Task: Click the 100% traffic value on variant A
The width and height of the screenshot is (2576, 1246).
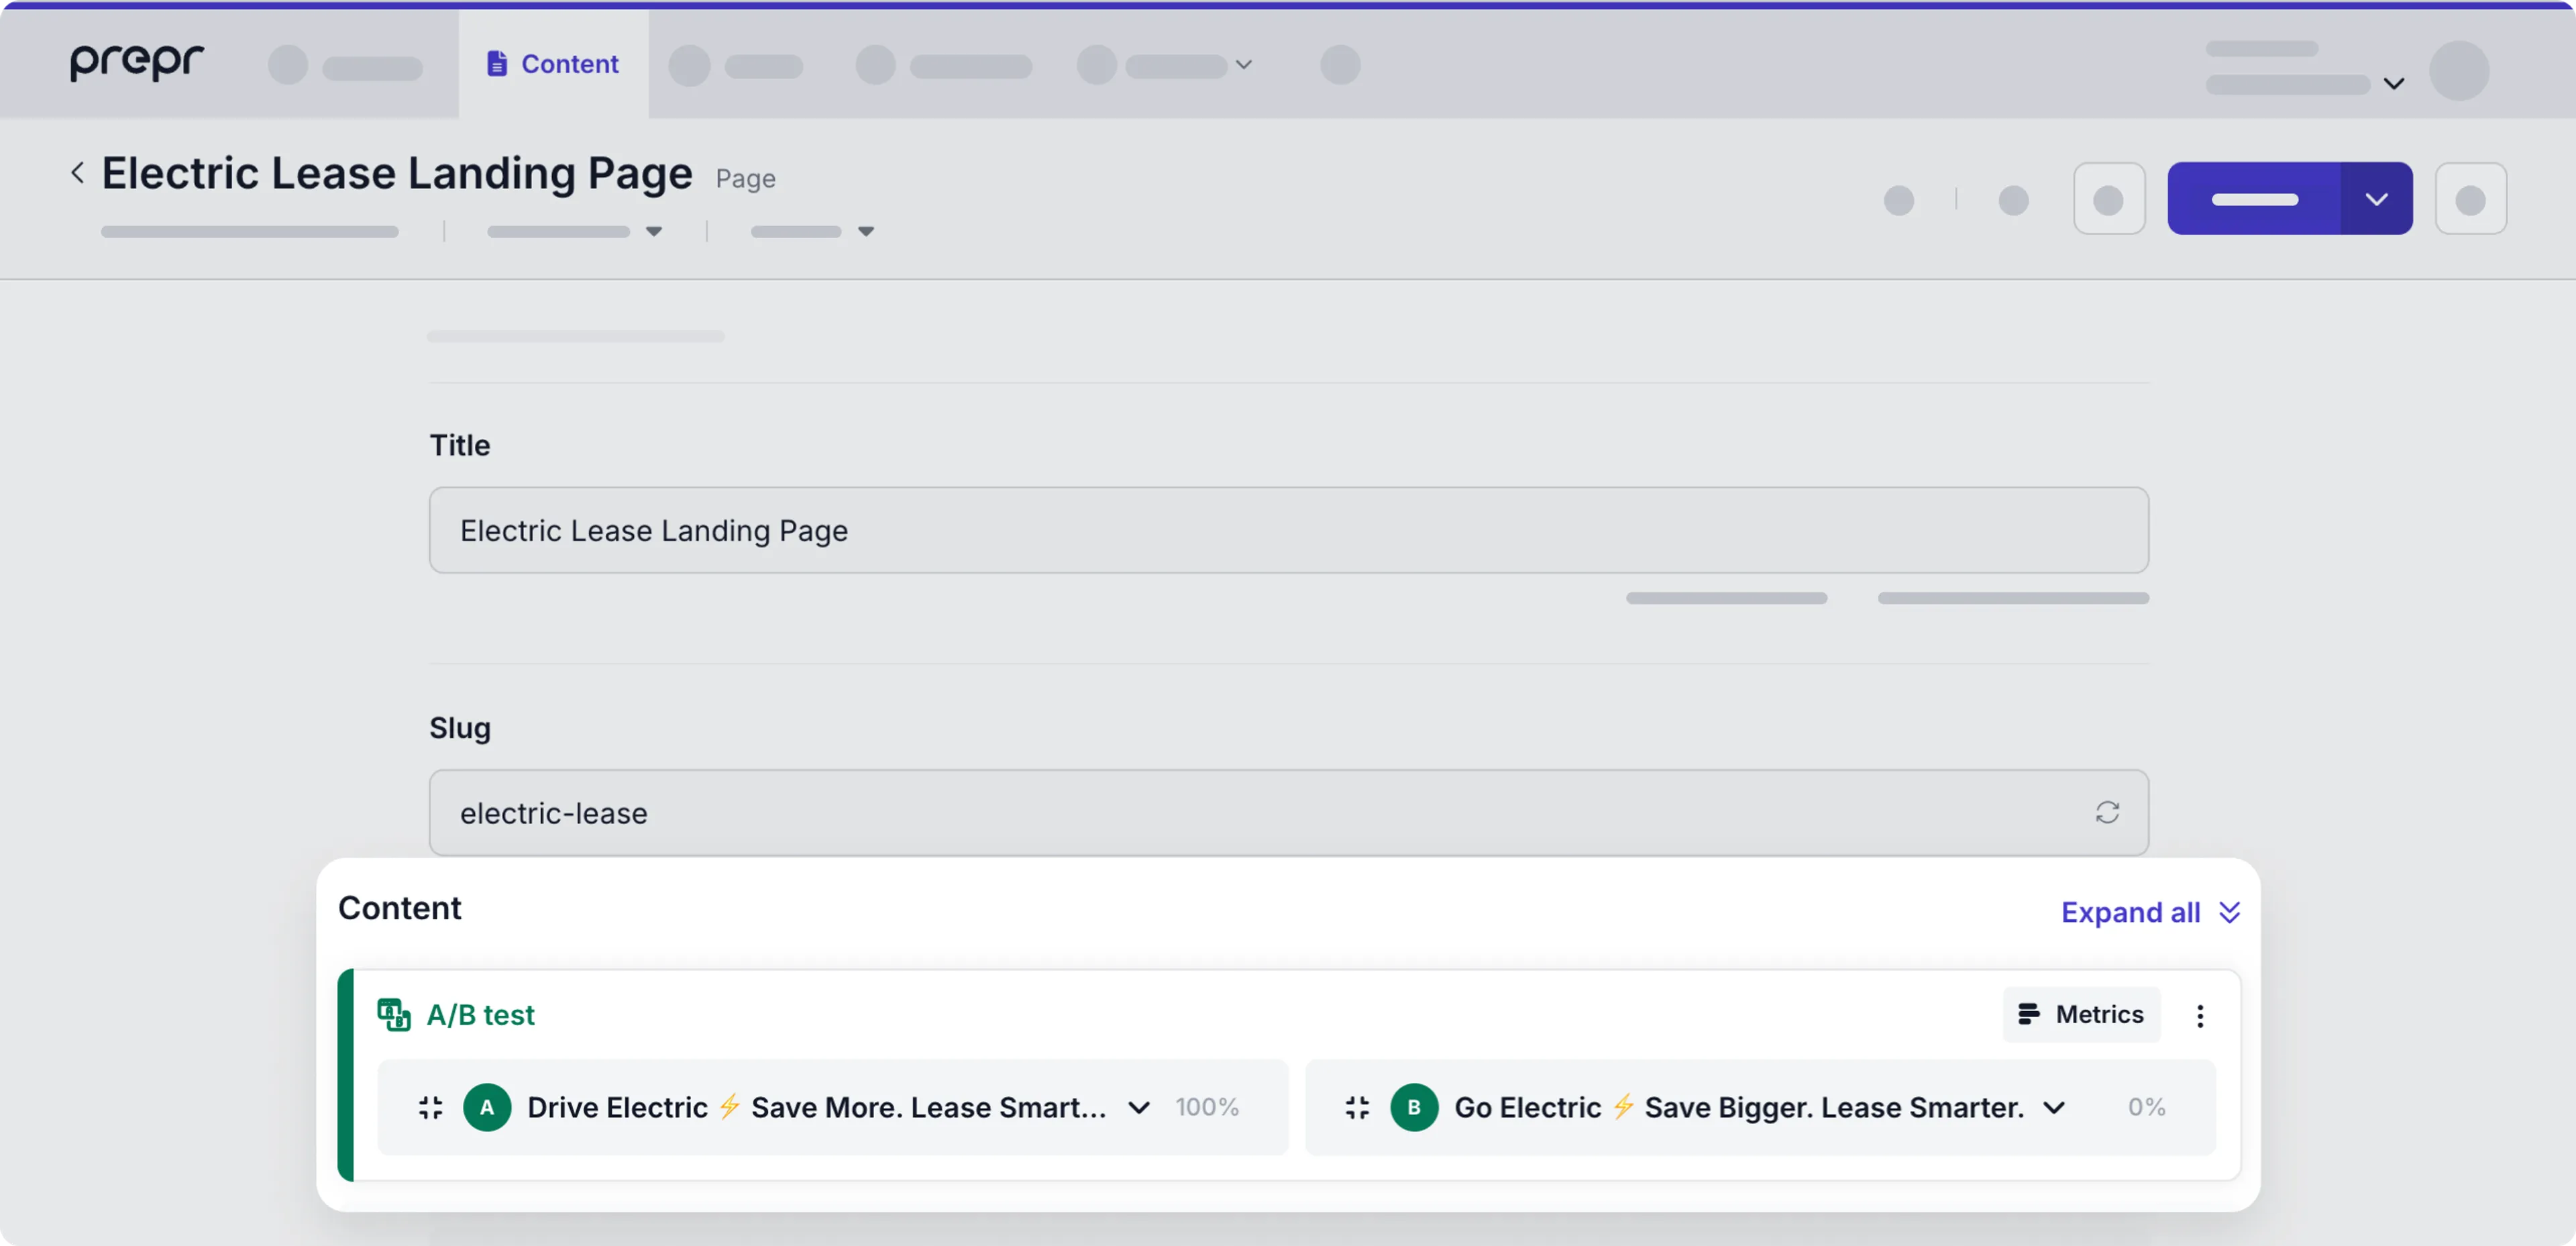Action: point(1206,1107)
